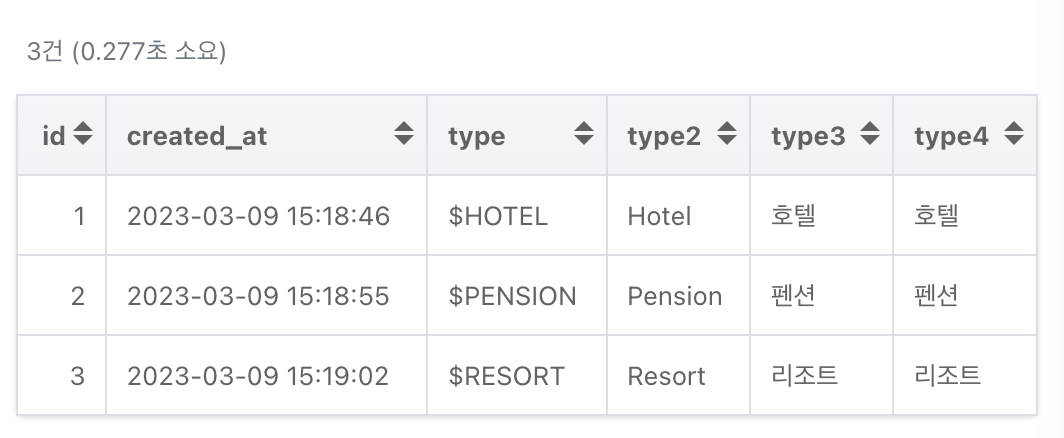Click the $RESORT cell

[x=506, y=376]
